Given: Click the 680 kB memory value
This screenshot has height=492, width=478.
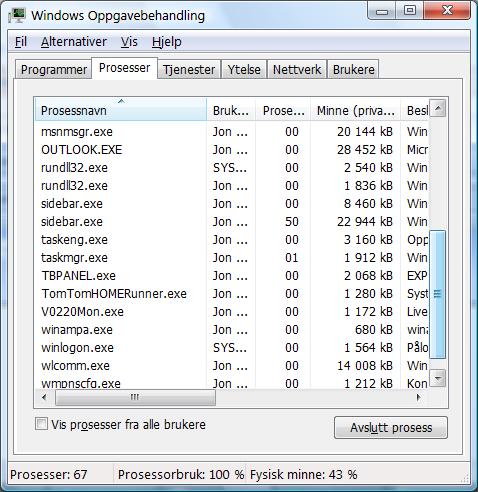Looking at the screenshot, I should [x=374, y=330].
